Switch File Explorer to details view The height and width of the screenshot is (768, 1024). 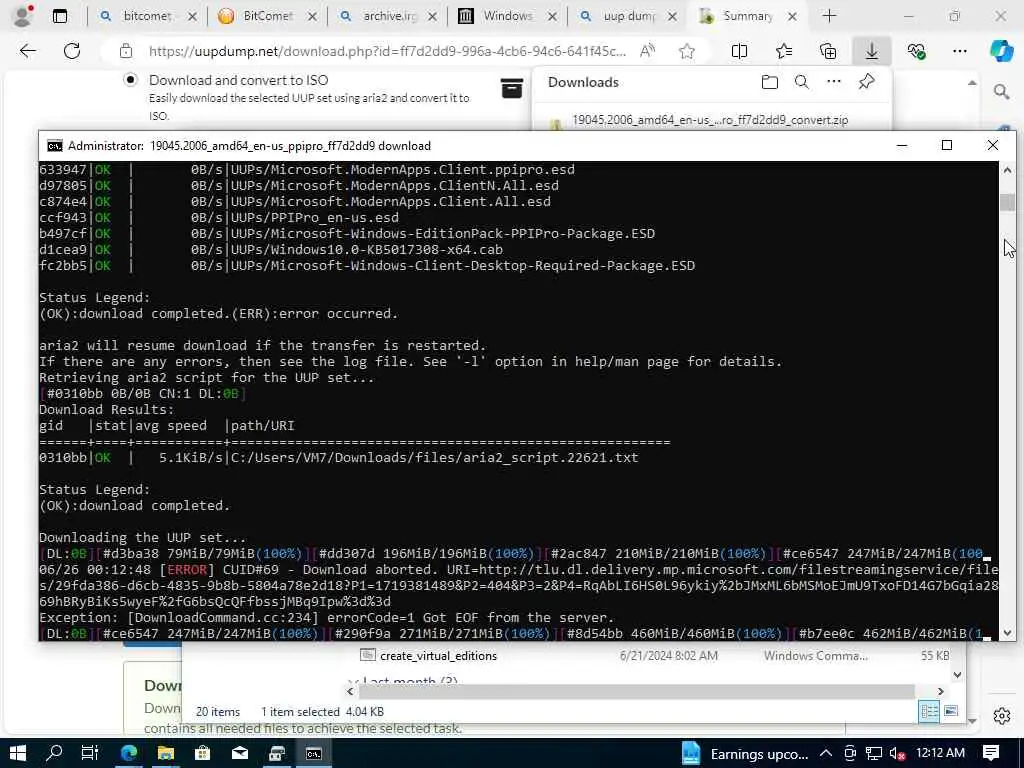(929, 711)
